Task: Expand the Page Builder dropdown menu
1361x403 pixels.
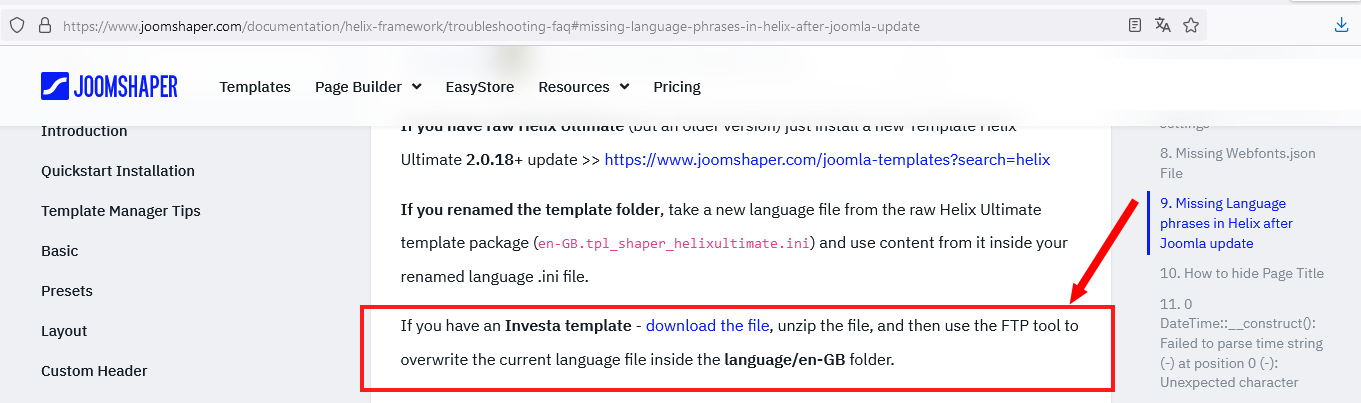Action: (368, 87)
